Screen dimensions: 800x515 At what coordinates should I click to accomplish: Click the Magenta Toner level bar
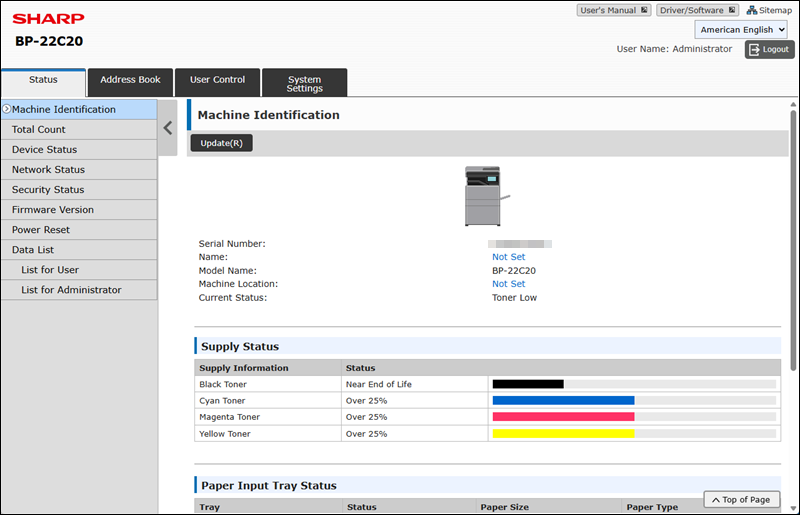[x=634, y=416]
